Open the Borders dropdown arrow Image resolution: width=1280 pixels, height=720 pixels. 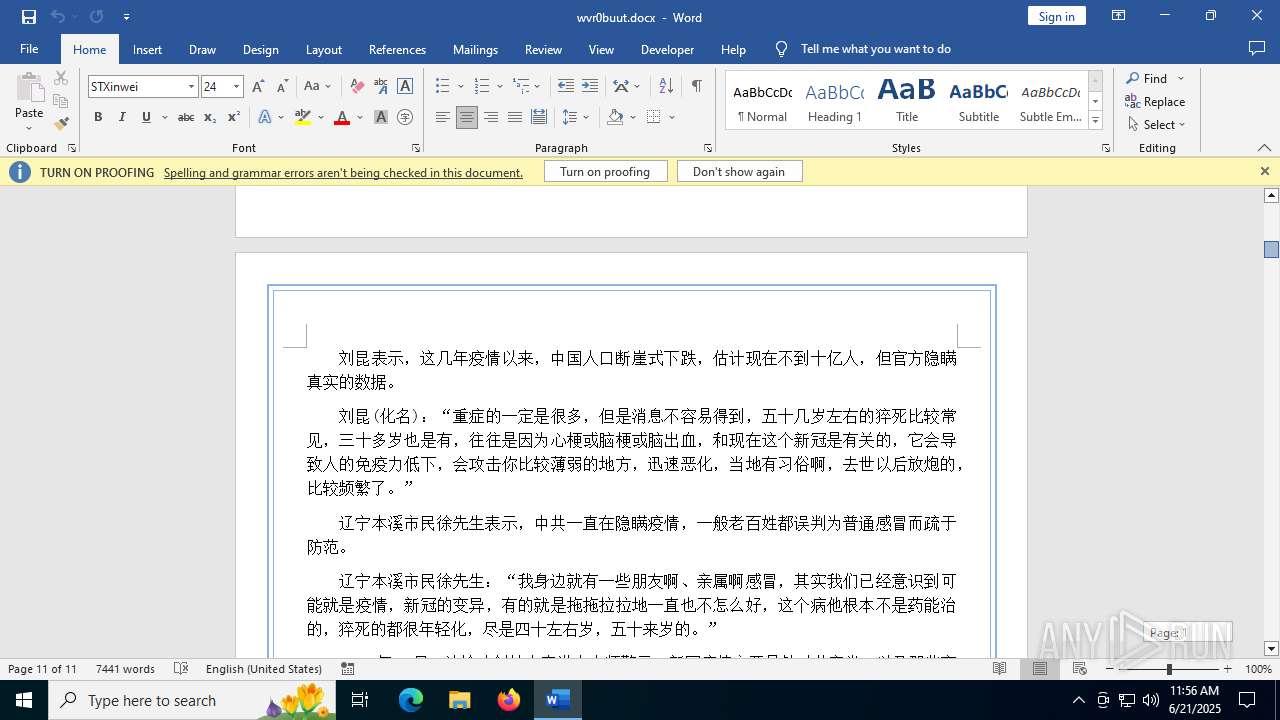click(672, 117)
